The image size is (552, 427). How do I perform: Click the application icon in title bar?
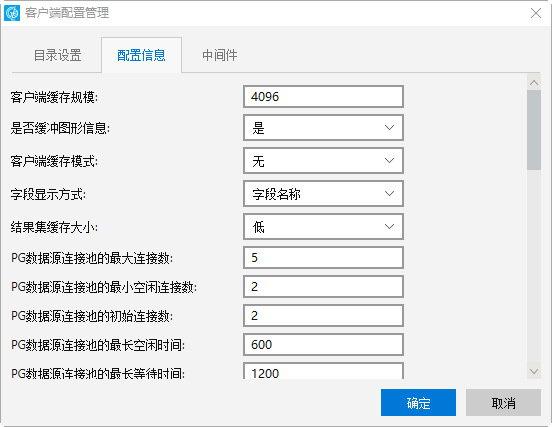(12, 13)
